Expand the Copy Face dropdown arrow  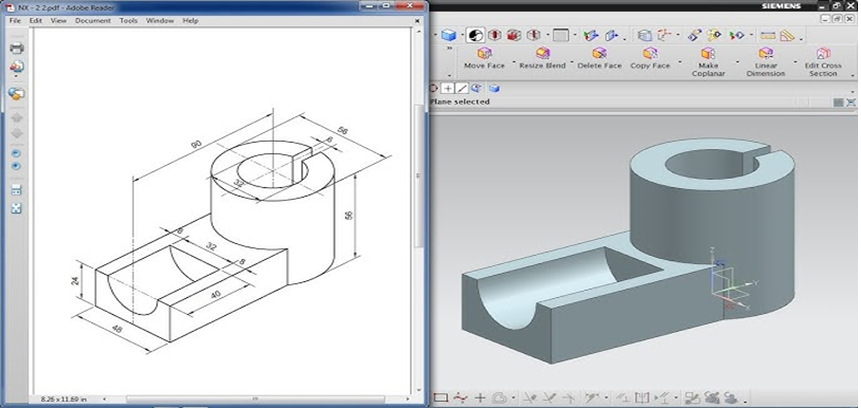click(x=679, y=60)
